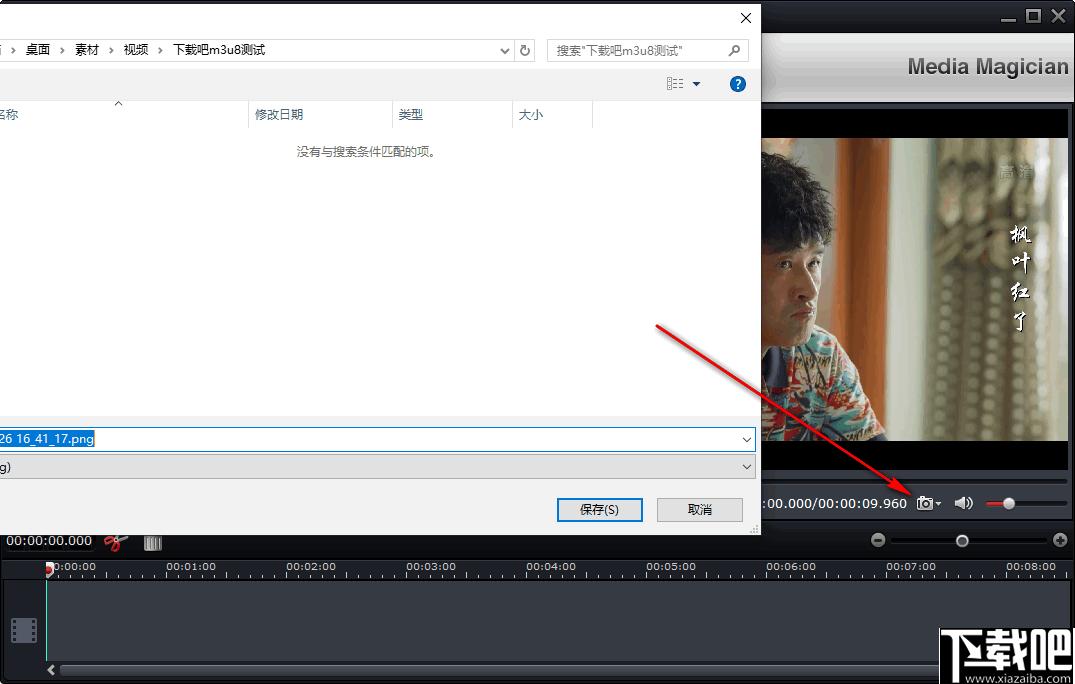Close the save dialog with X
Viewport: 1075px width, 684px height.
click(x=746, y=18)
